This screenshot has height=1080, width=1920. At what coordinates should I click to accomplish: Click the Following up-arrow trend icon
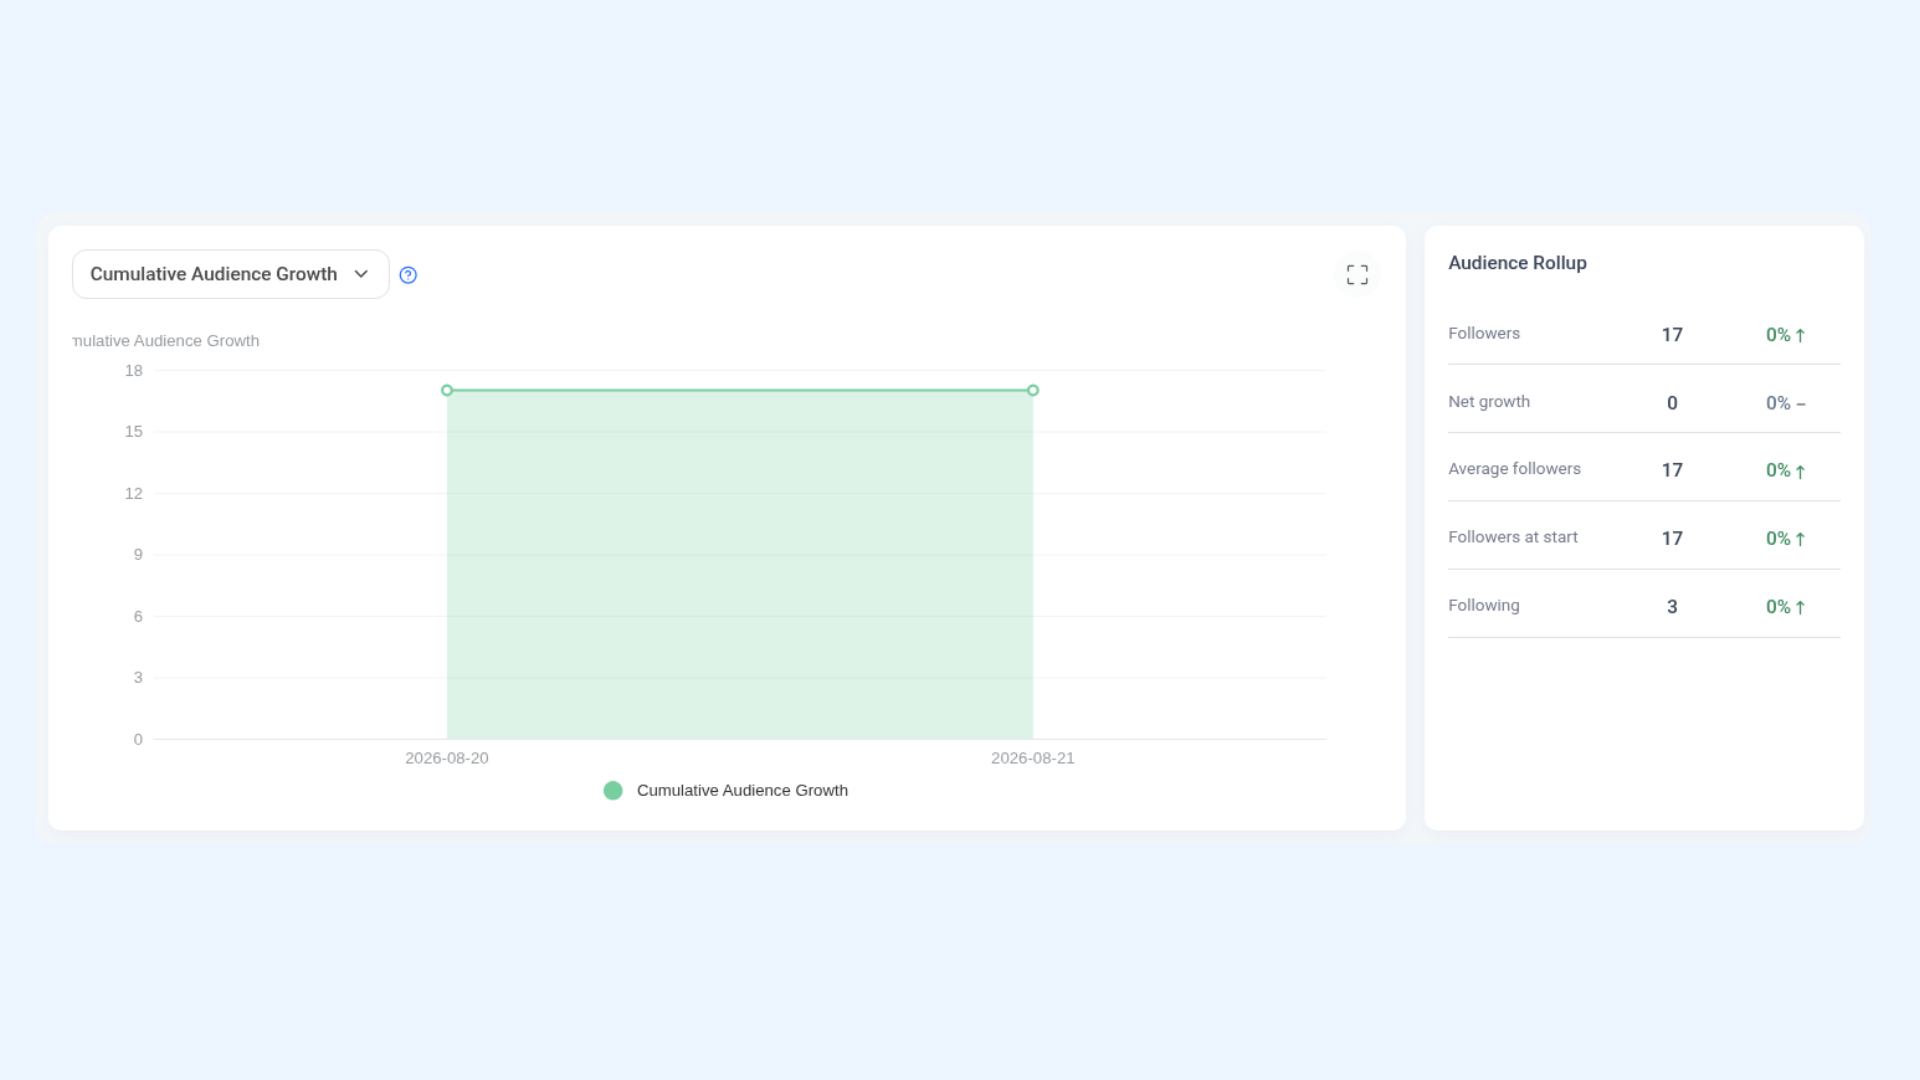click(x=1800, y=607)
